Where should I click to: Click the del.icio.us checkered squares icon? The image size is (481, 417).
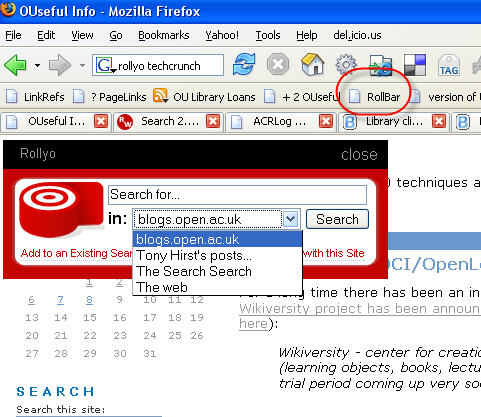click(x=415, y=65)
